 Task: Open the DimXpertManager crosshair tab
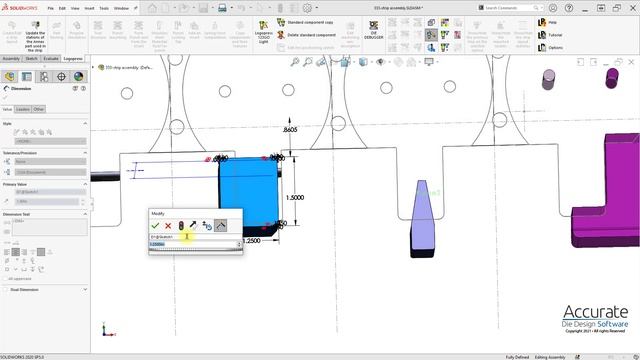[61, 76]
